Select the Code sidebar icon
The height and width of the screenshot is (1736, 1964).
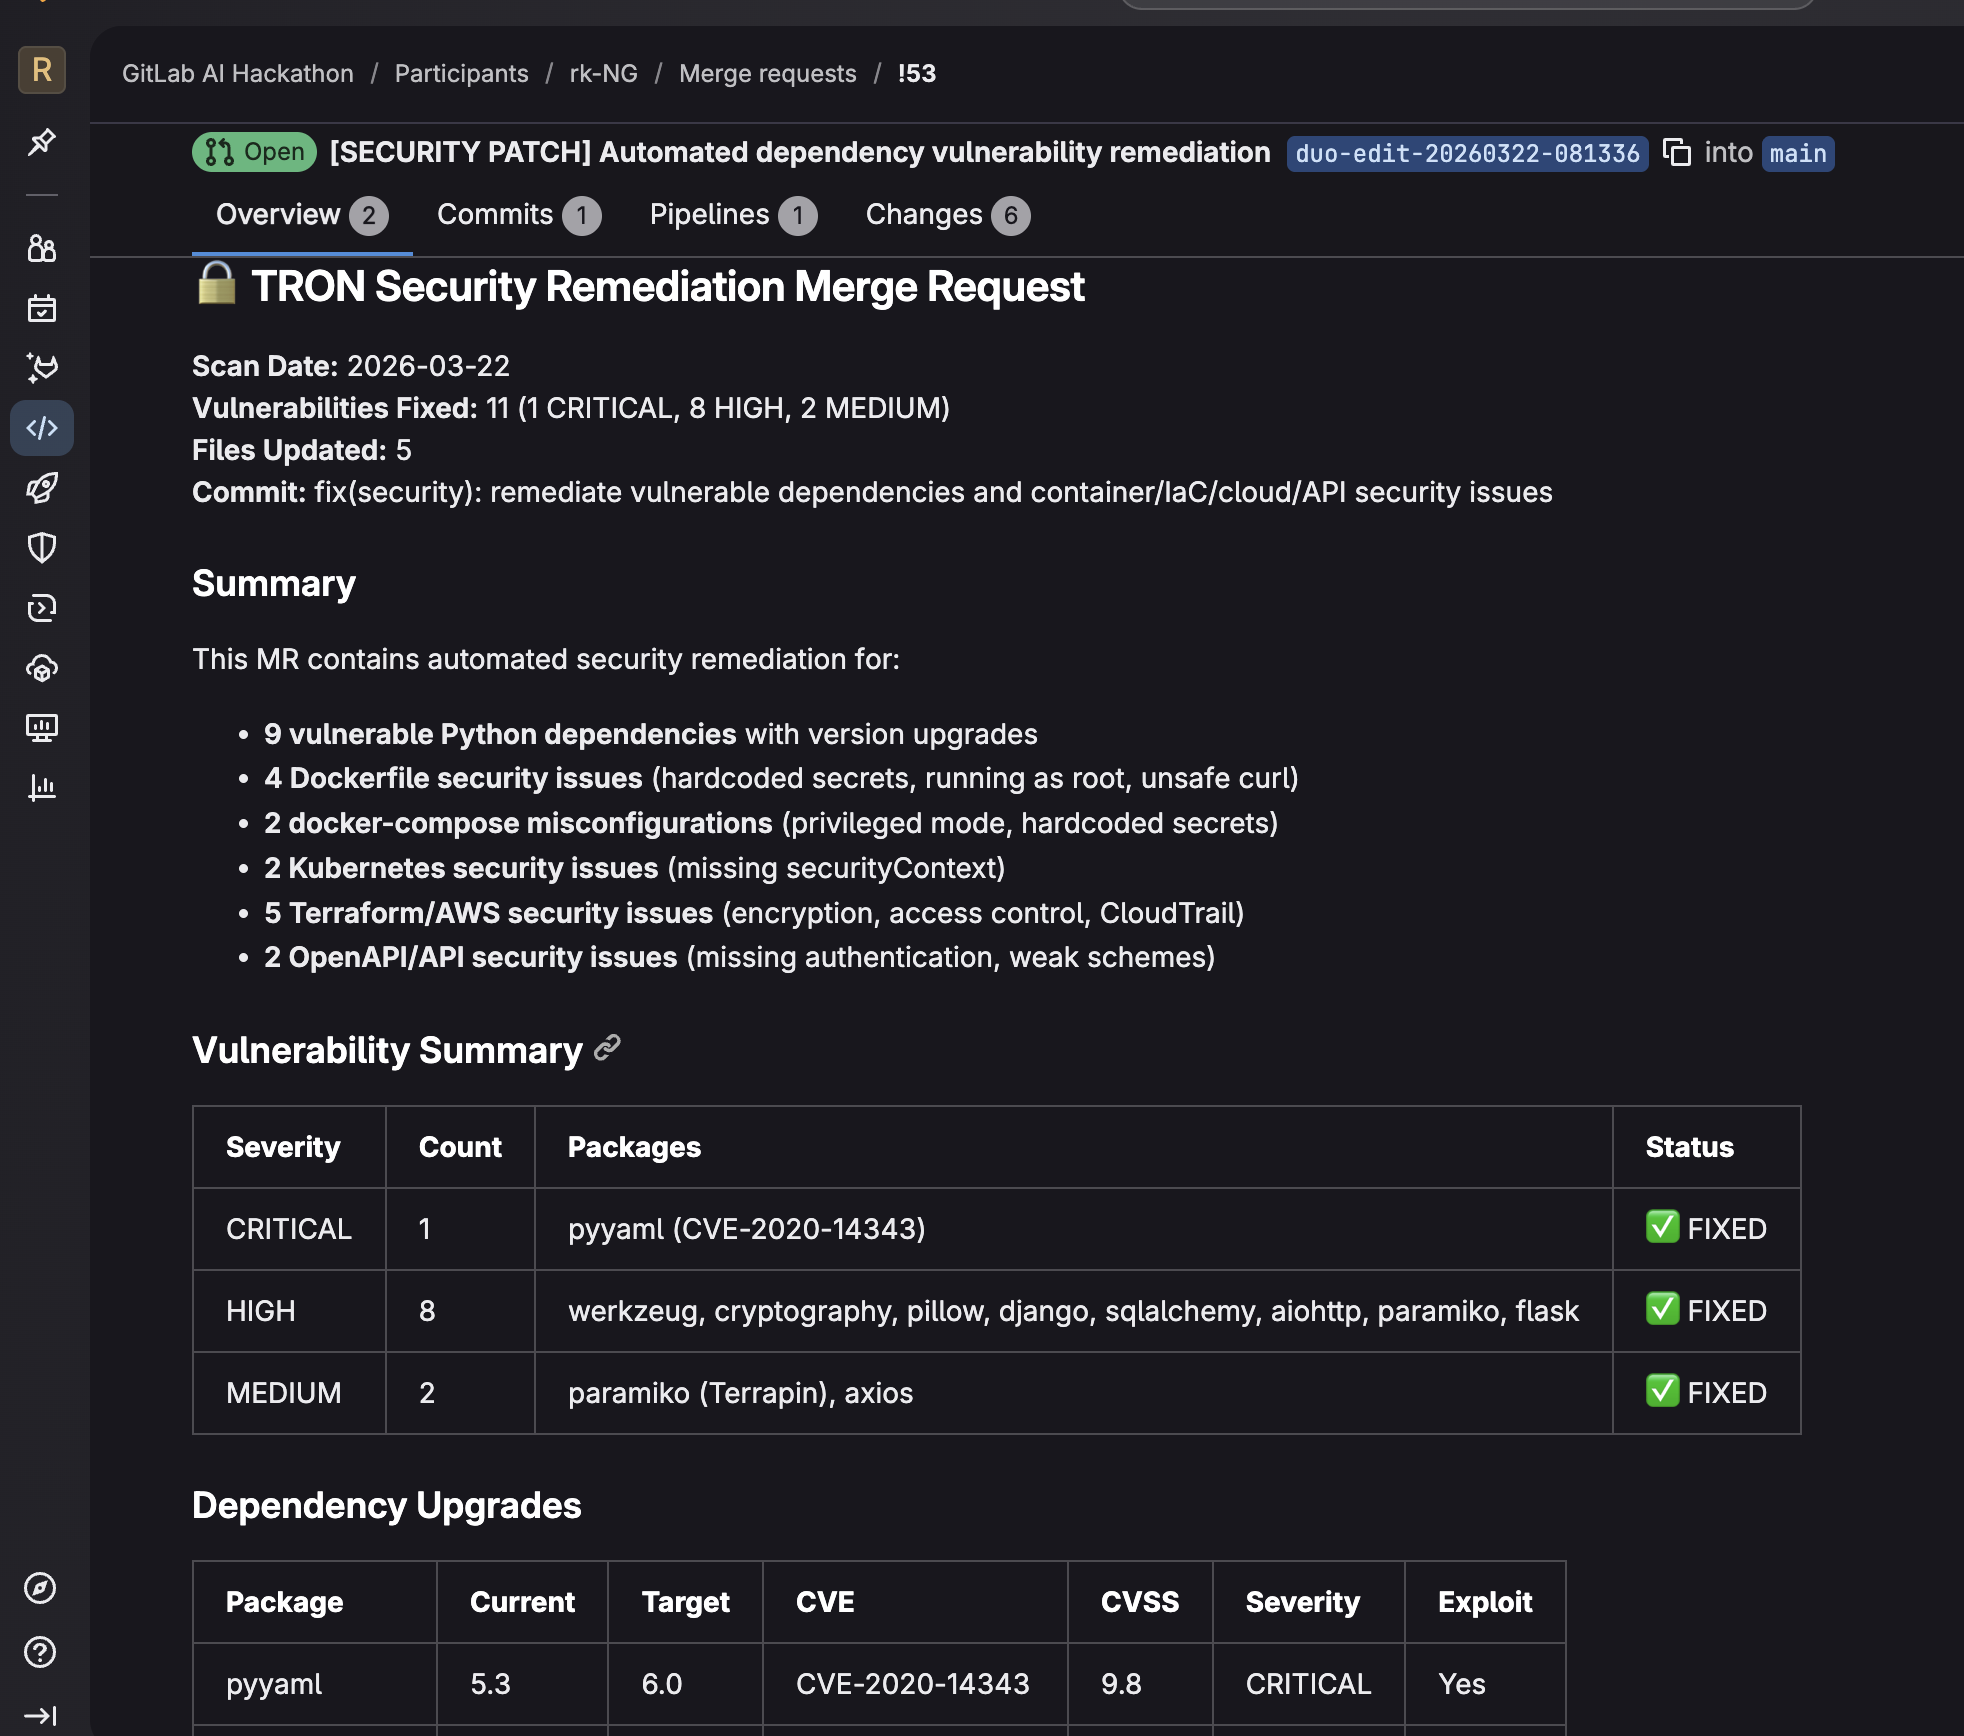pos(42,428)
